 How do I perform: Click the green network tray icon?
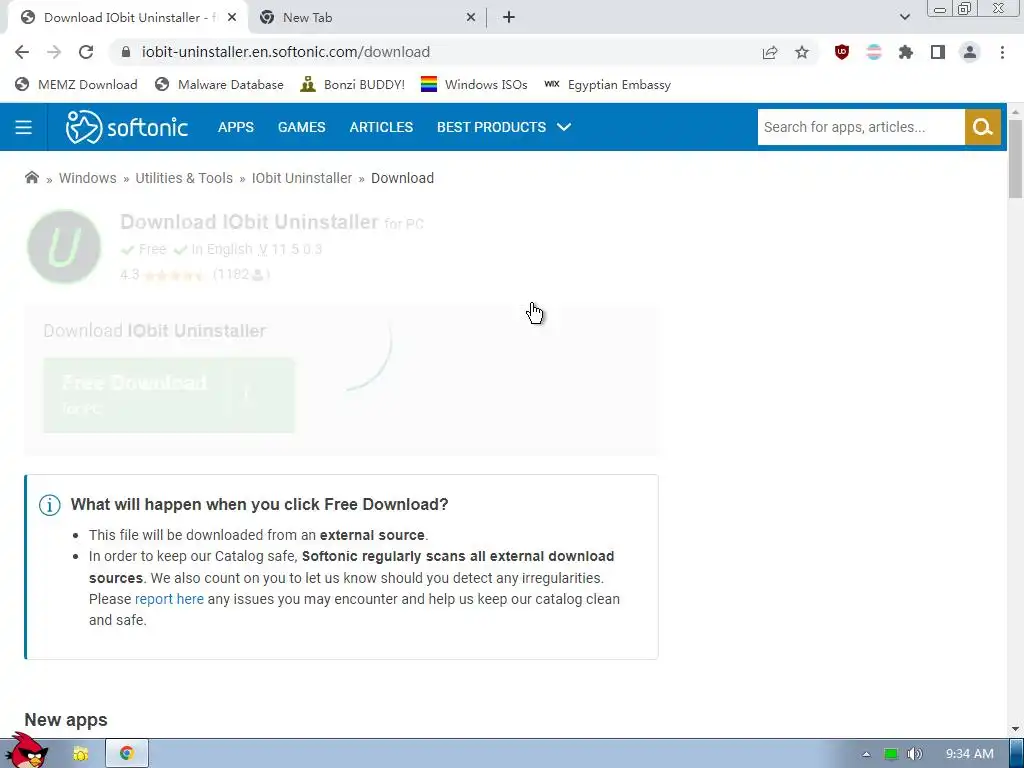(x=891, y=754)
